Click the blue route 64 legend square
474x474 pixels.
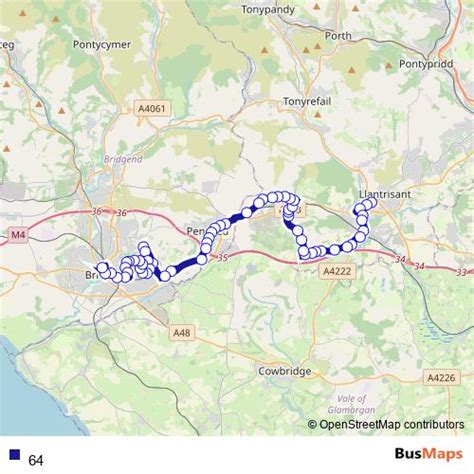15,455
